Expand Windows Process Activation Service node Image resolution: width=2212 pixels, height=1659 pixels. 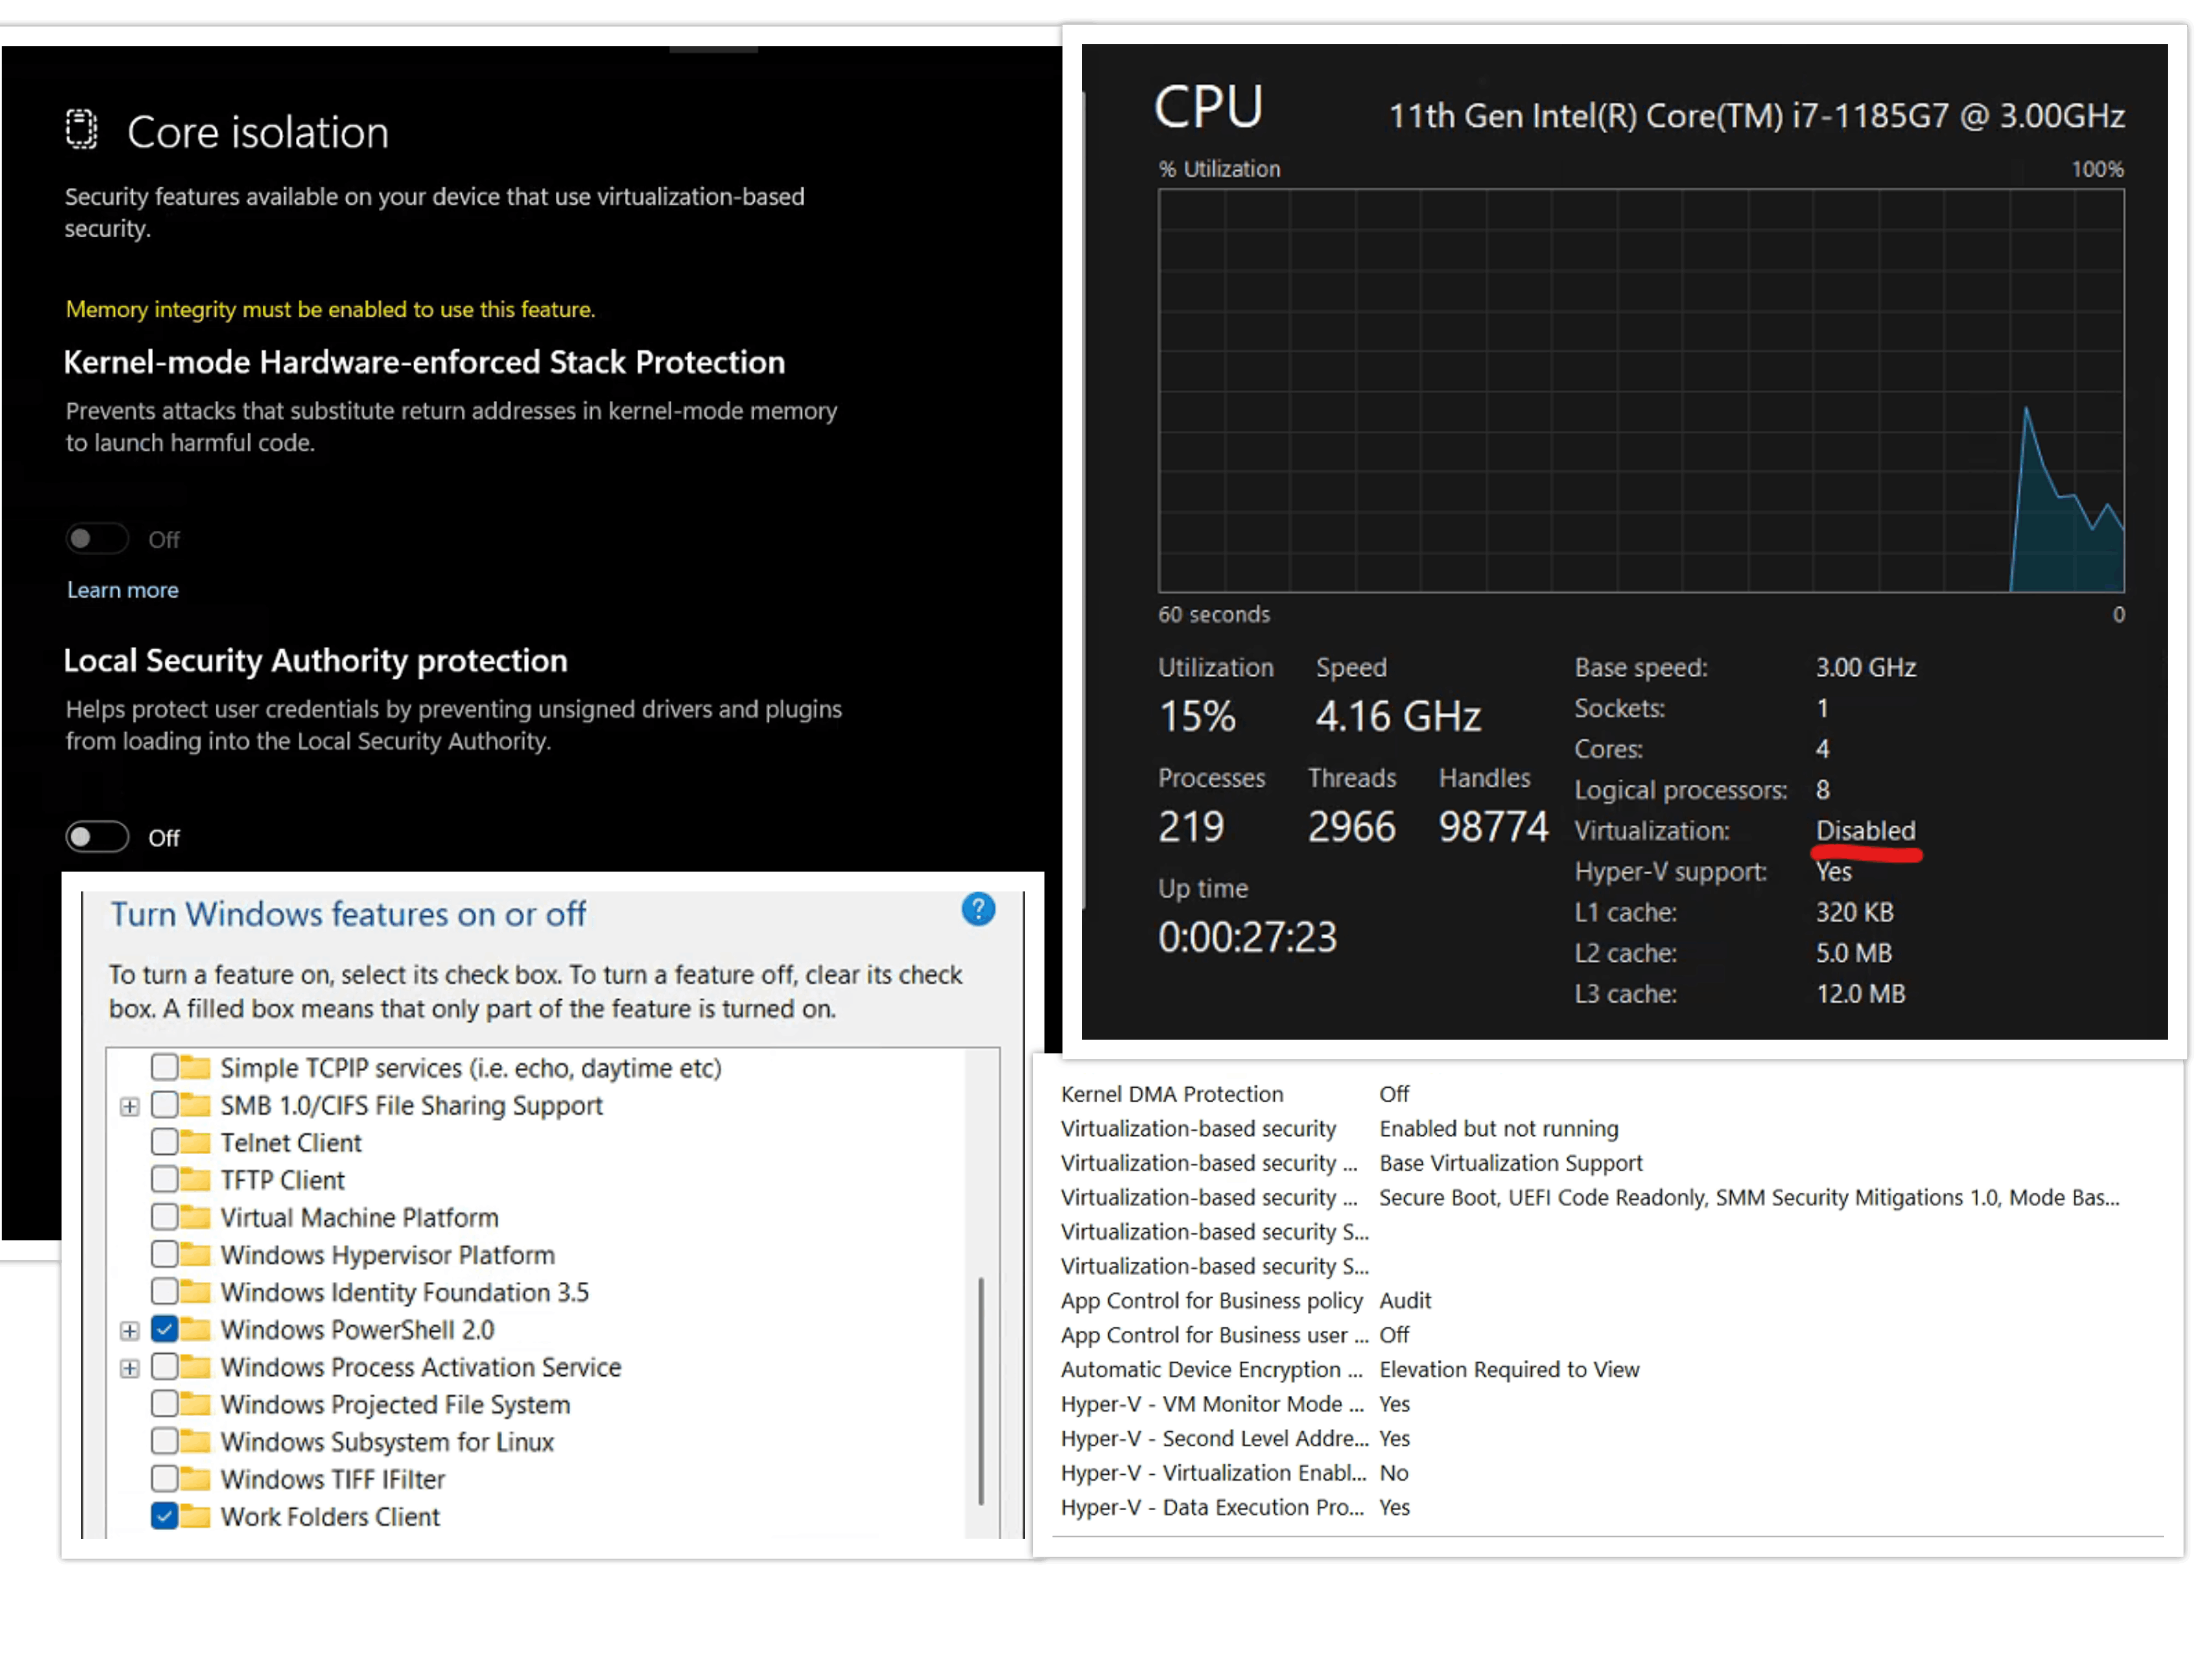coord(129,1368)
